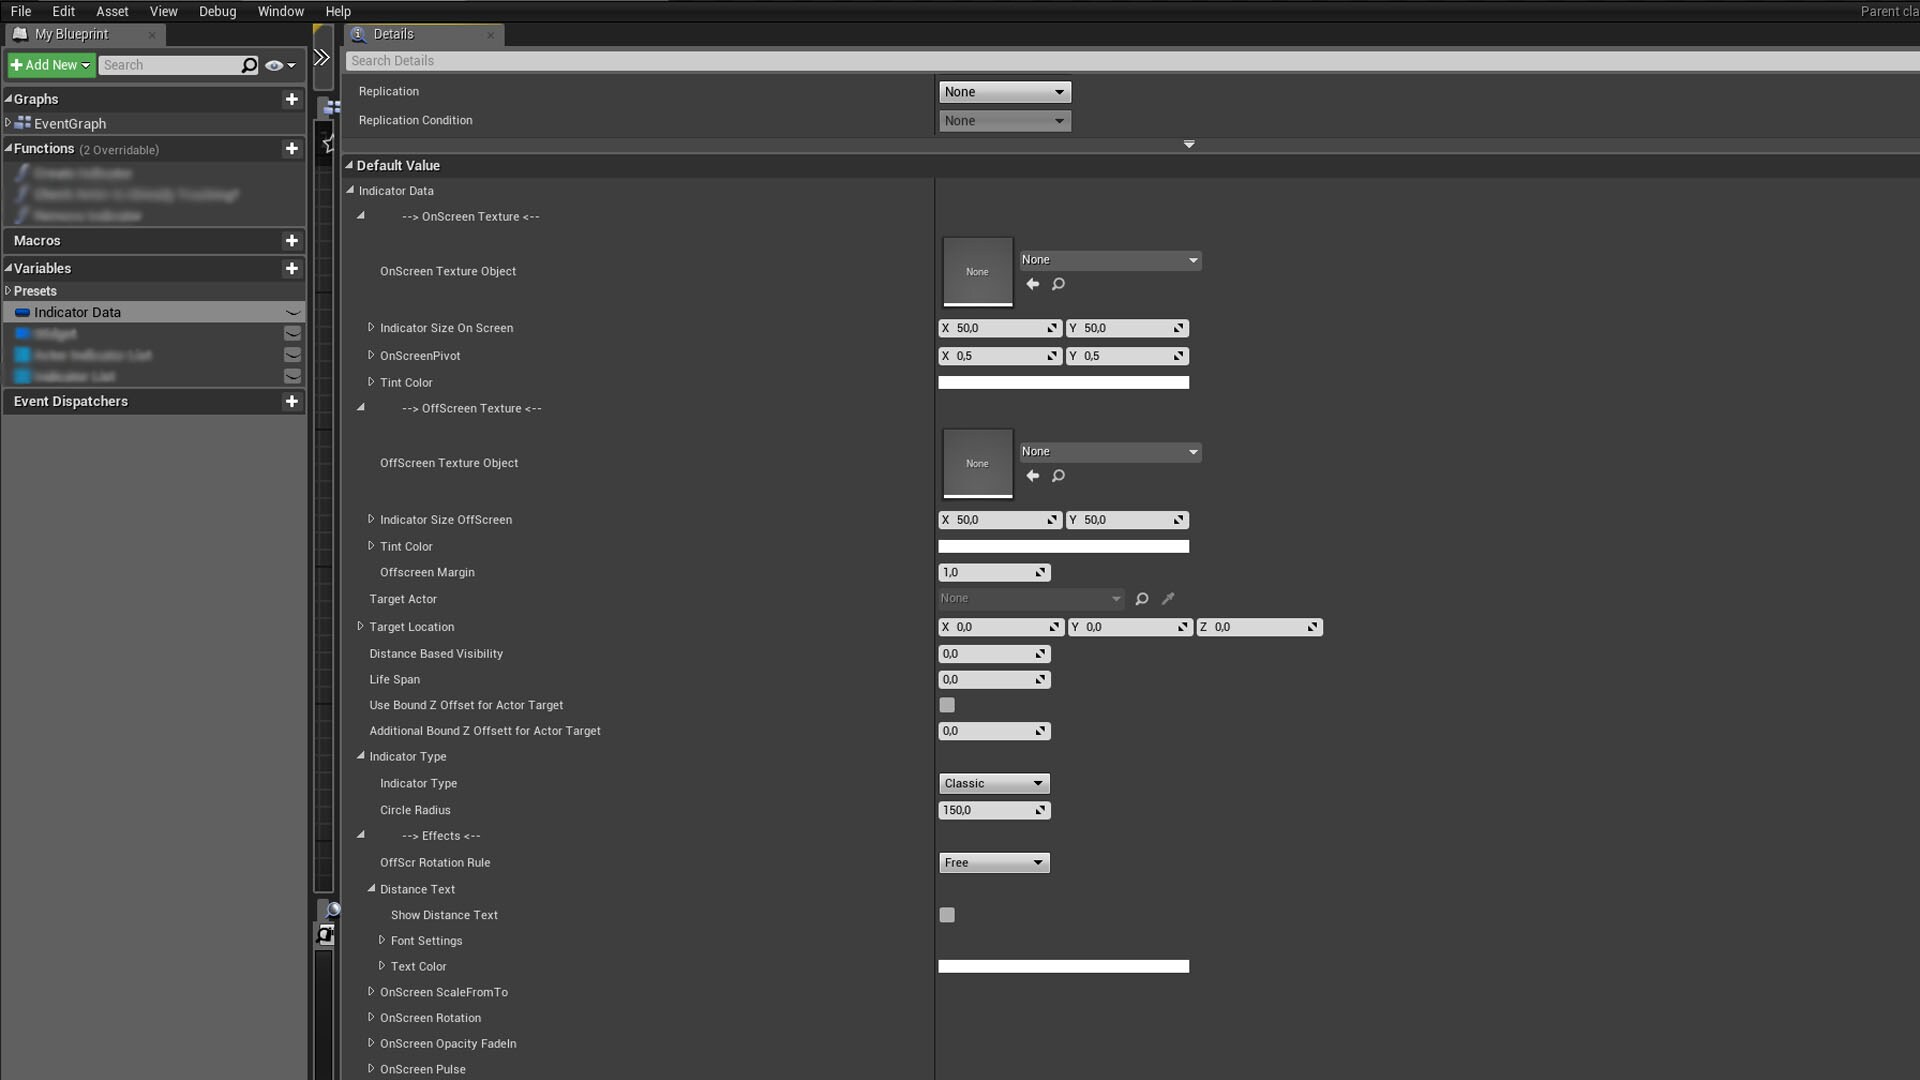Click inside the Search Details field
1920x1080 pixels.
tap(600, 60)
